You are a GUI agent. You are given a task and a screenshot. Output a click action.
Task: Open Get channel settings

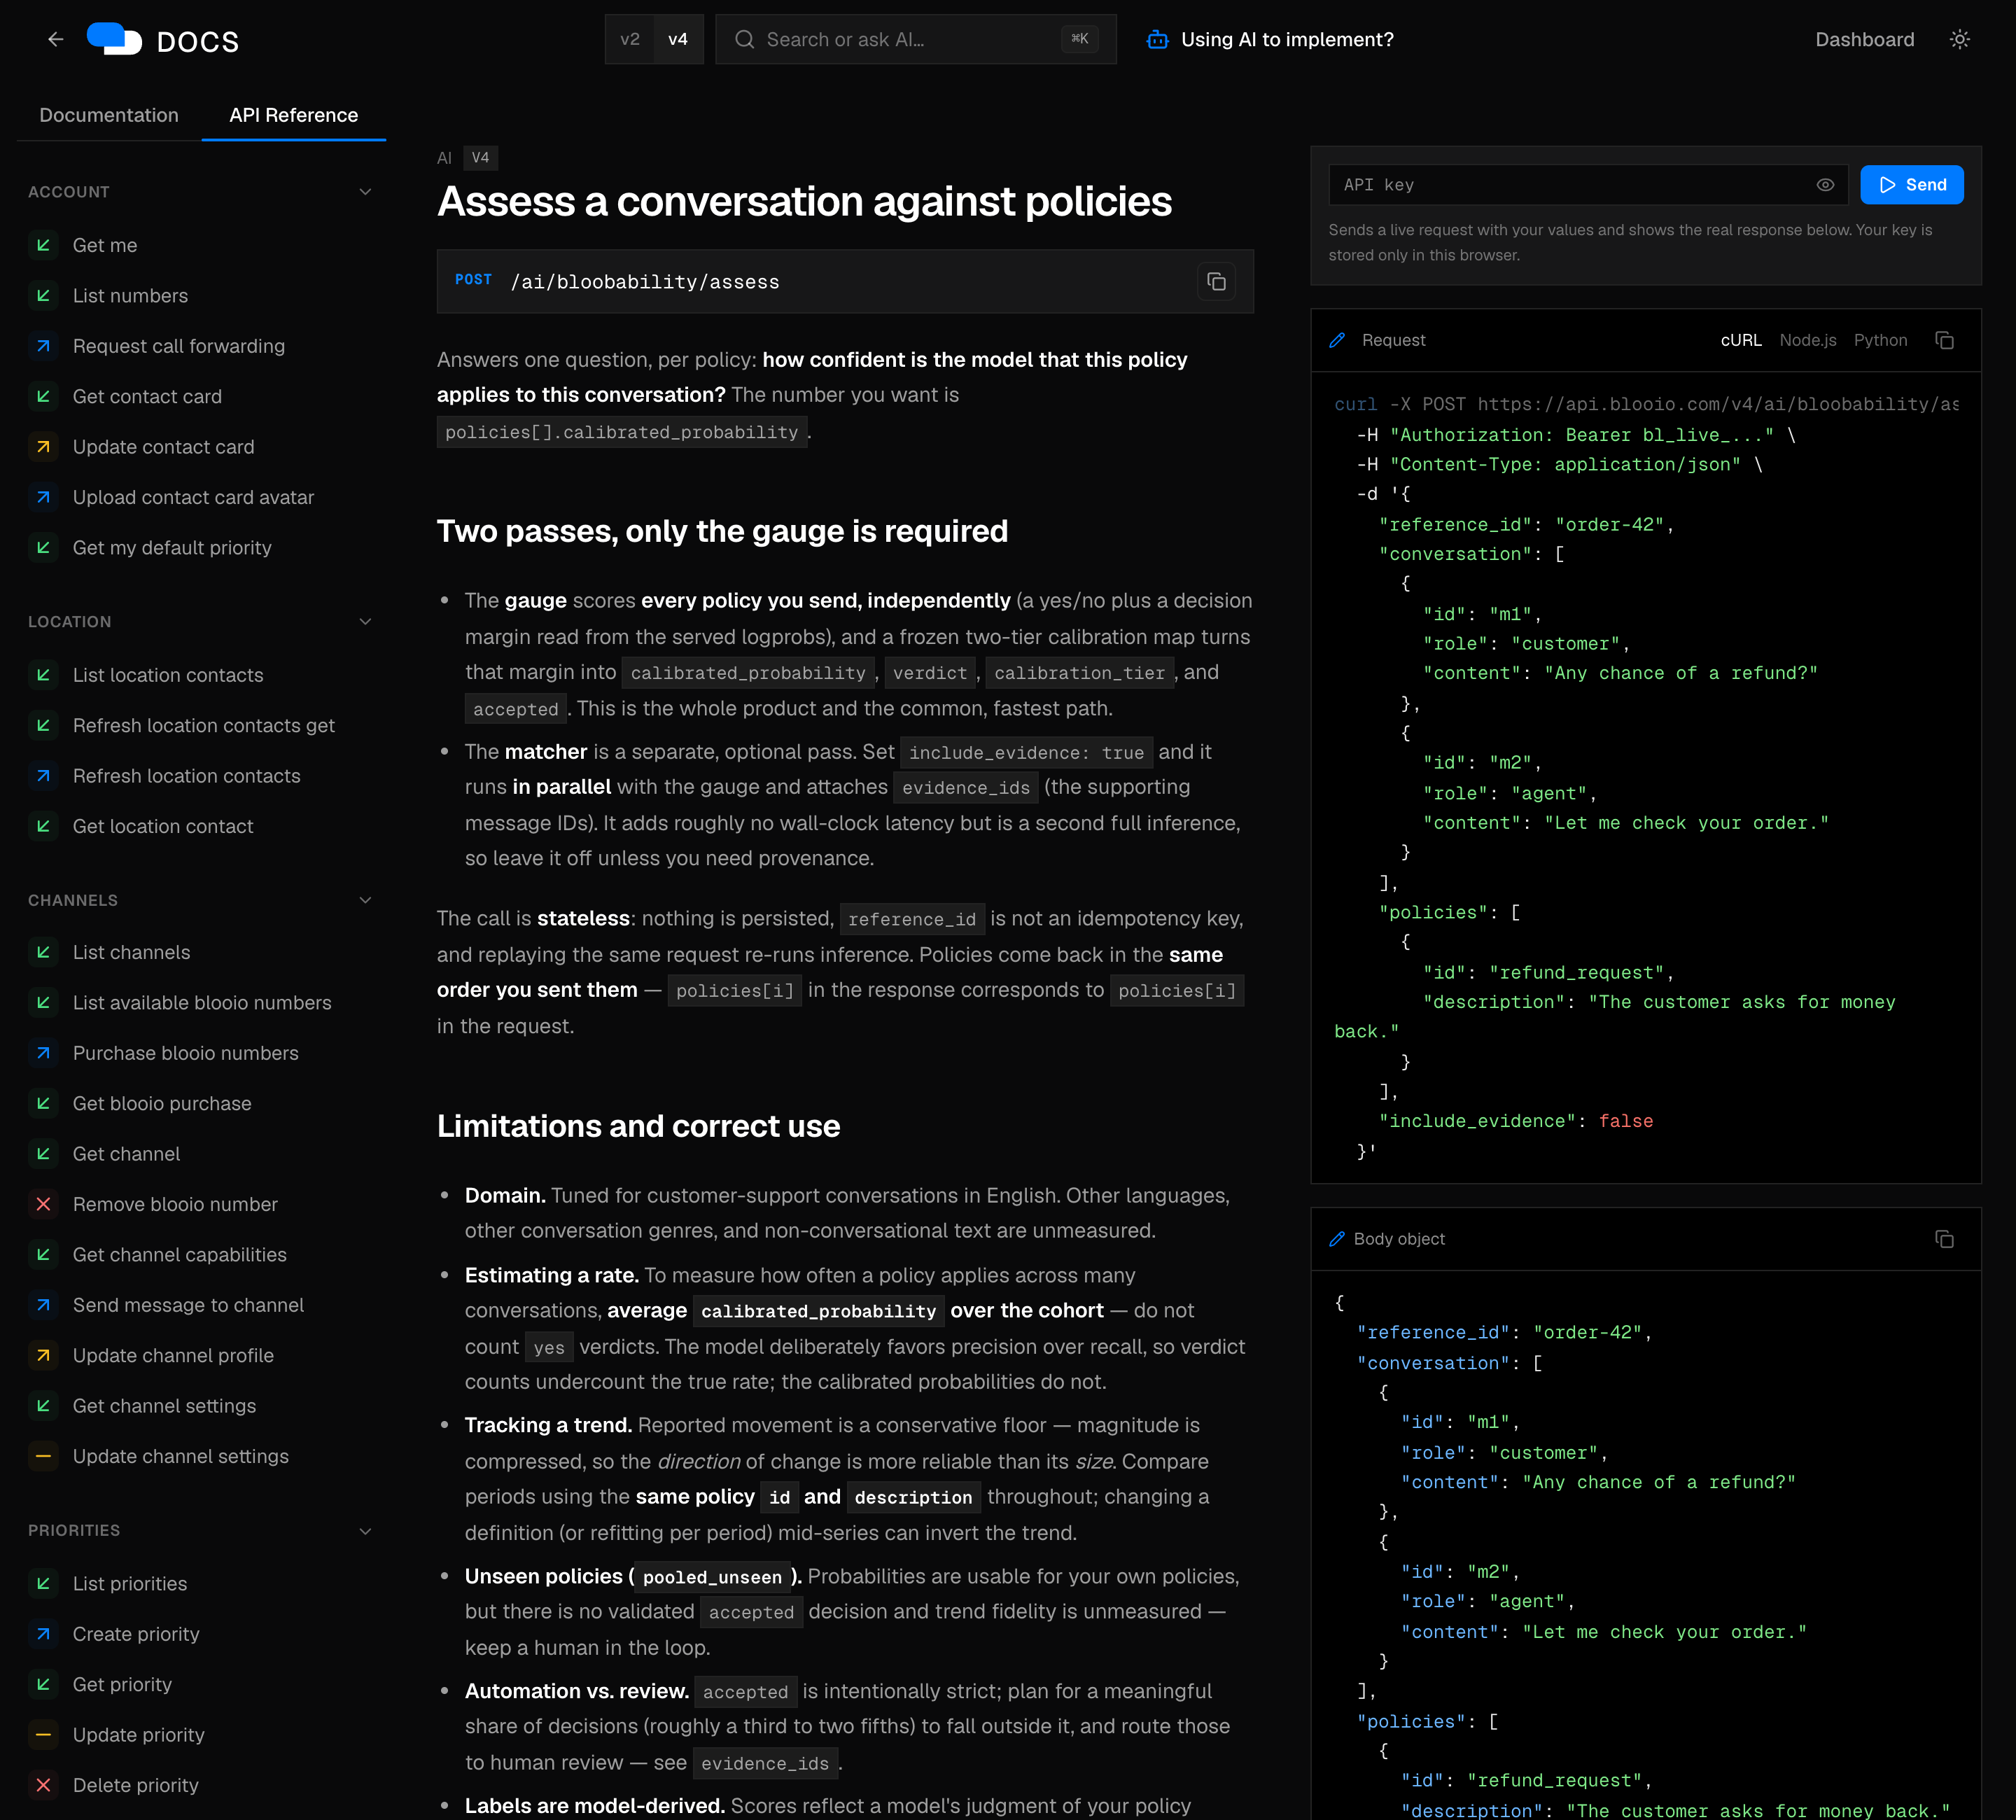click(164, 1405)
